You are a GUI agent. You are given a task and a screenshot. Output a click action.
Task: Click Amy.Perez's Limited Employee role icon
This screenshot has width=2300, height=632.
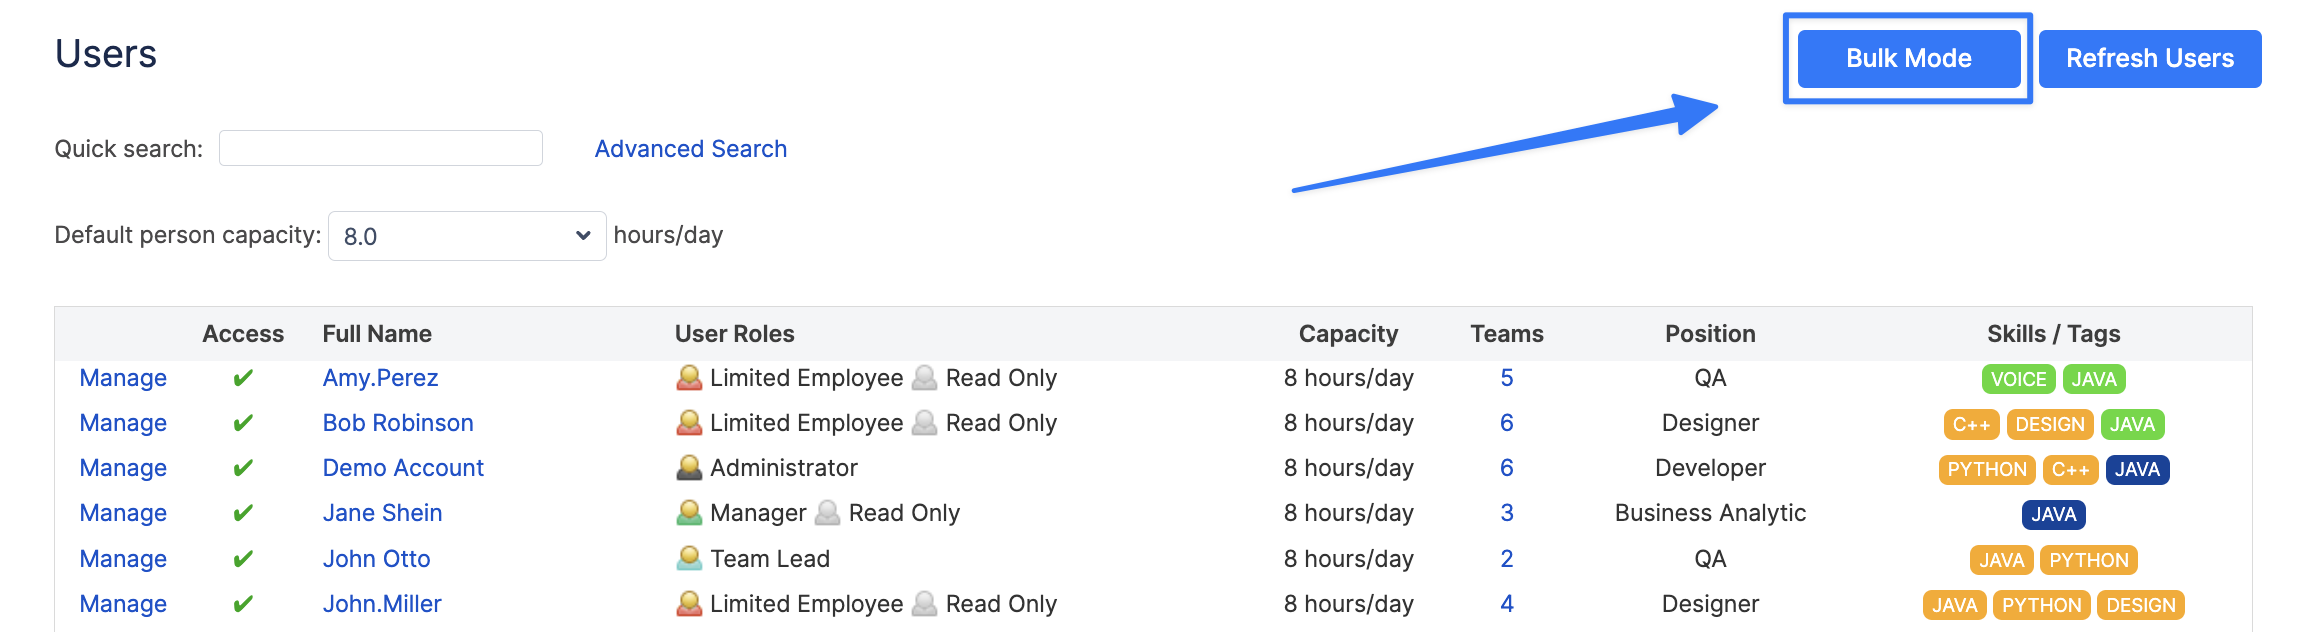click(689, 378)
